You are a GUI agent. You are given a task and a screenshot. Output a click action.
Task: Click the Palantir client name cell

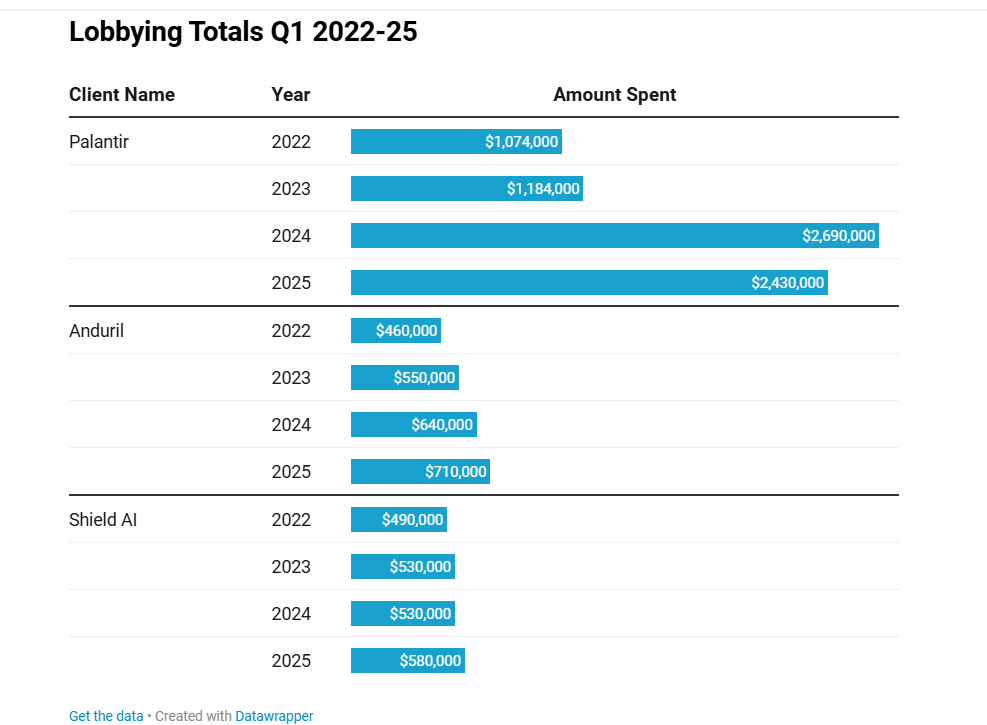pos(99,142)
